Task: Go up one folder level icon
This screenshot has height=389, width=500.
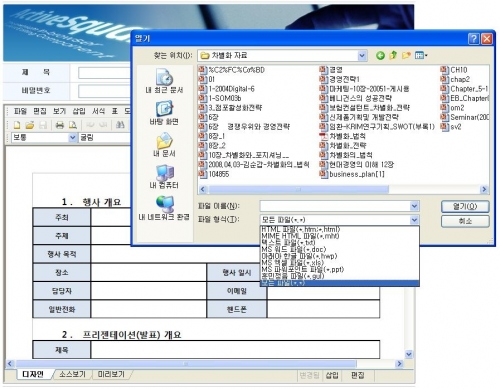Action: click(393, 55)
